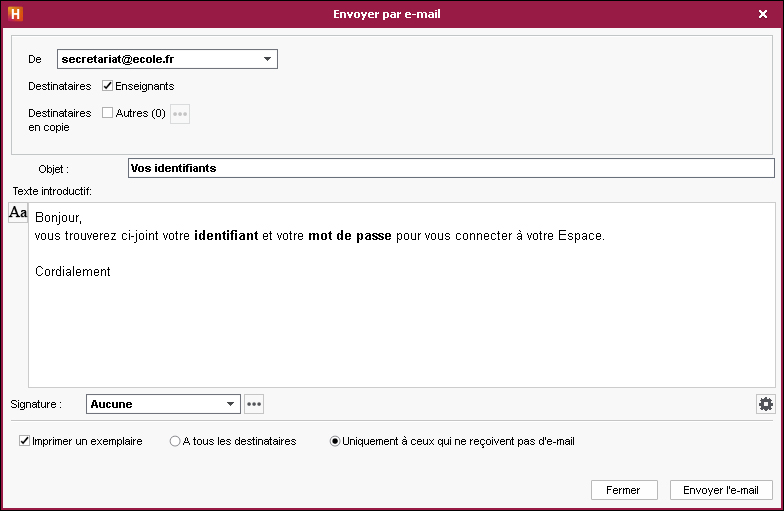Open the Signature dropdown arrow
This screenshot has width=784, height=511.
230,404
